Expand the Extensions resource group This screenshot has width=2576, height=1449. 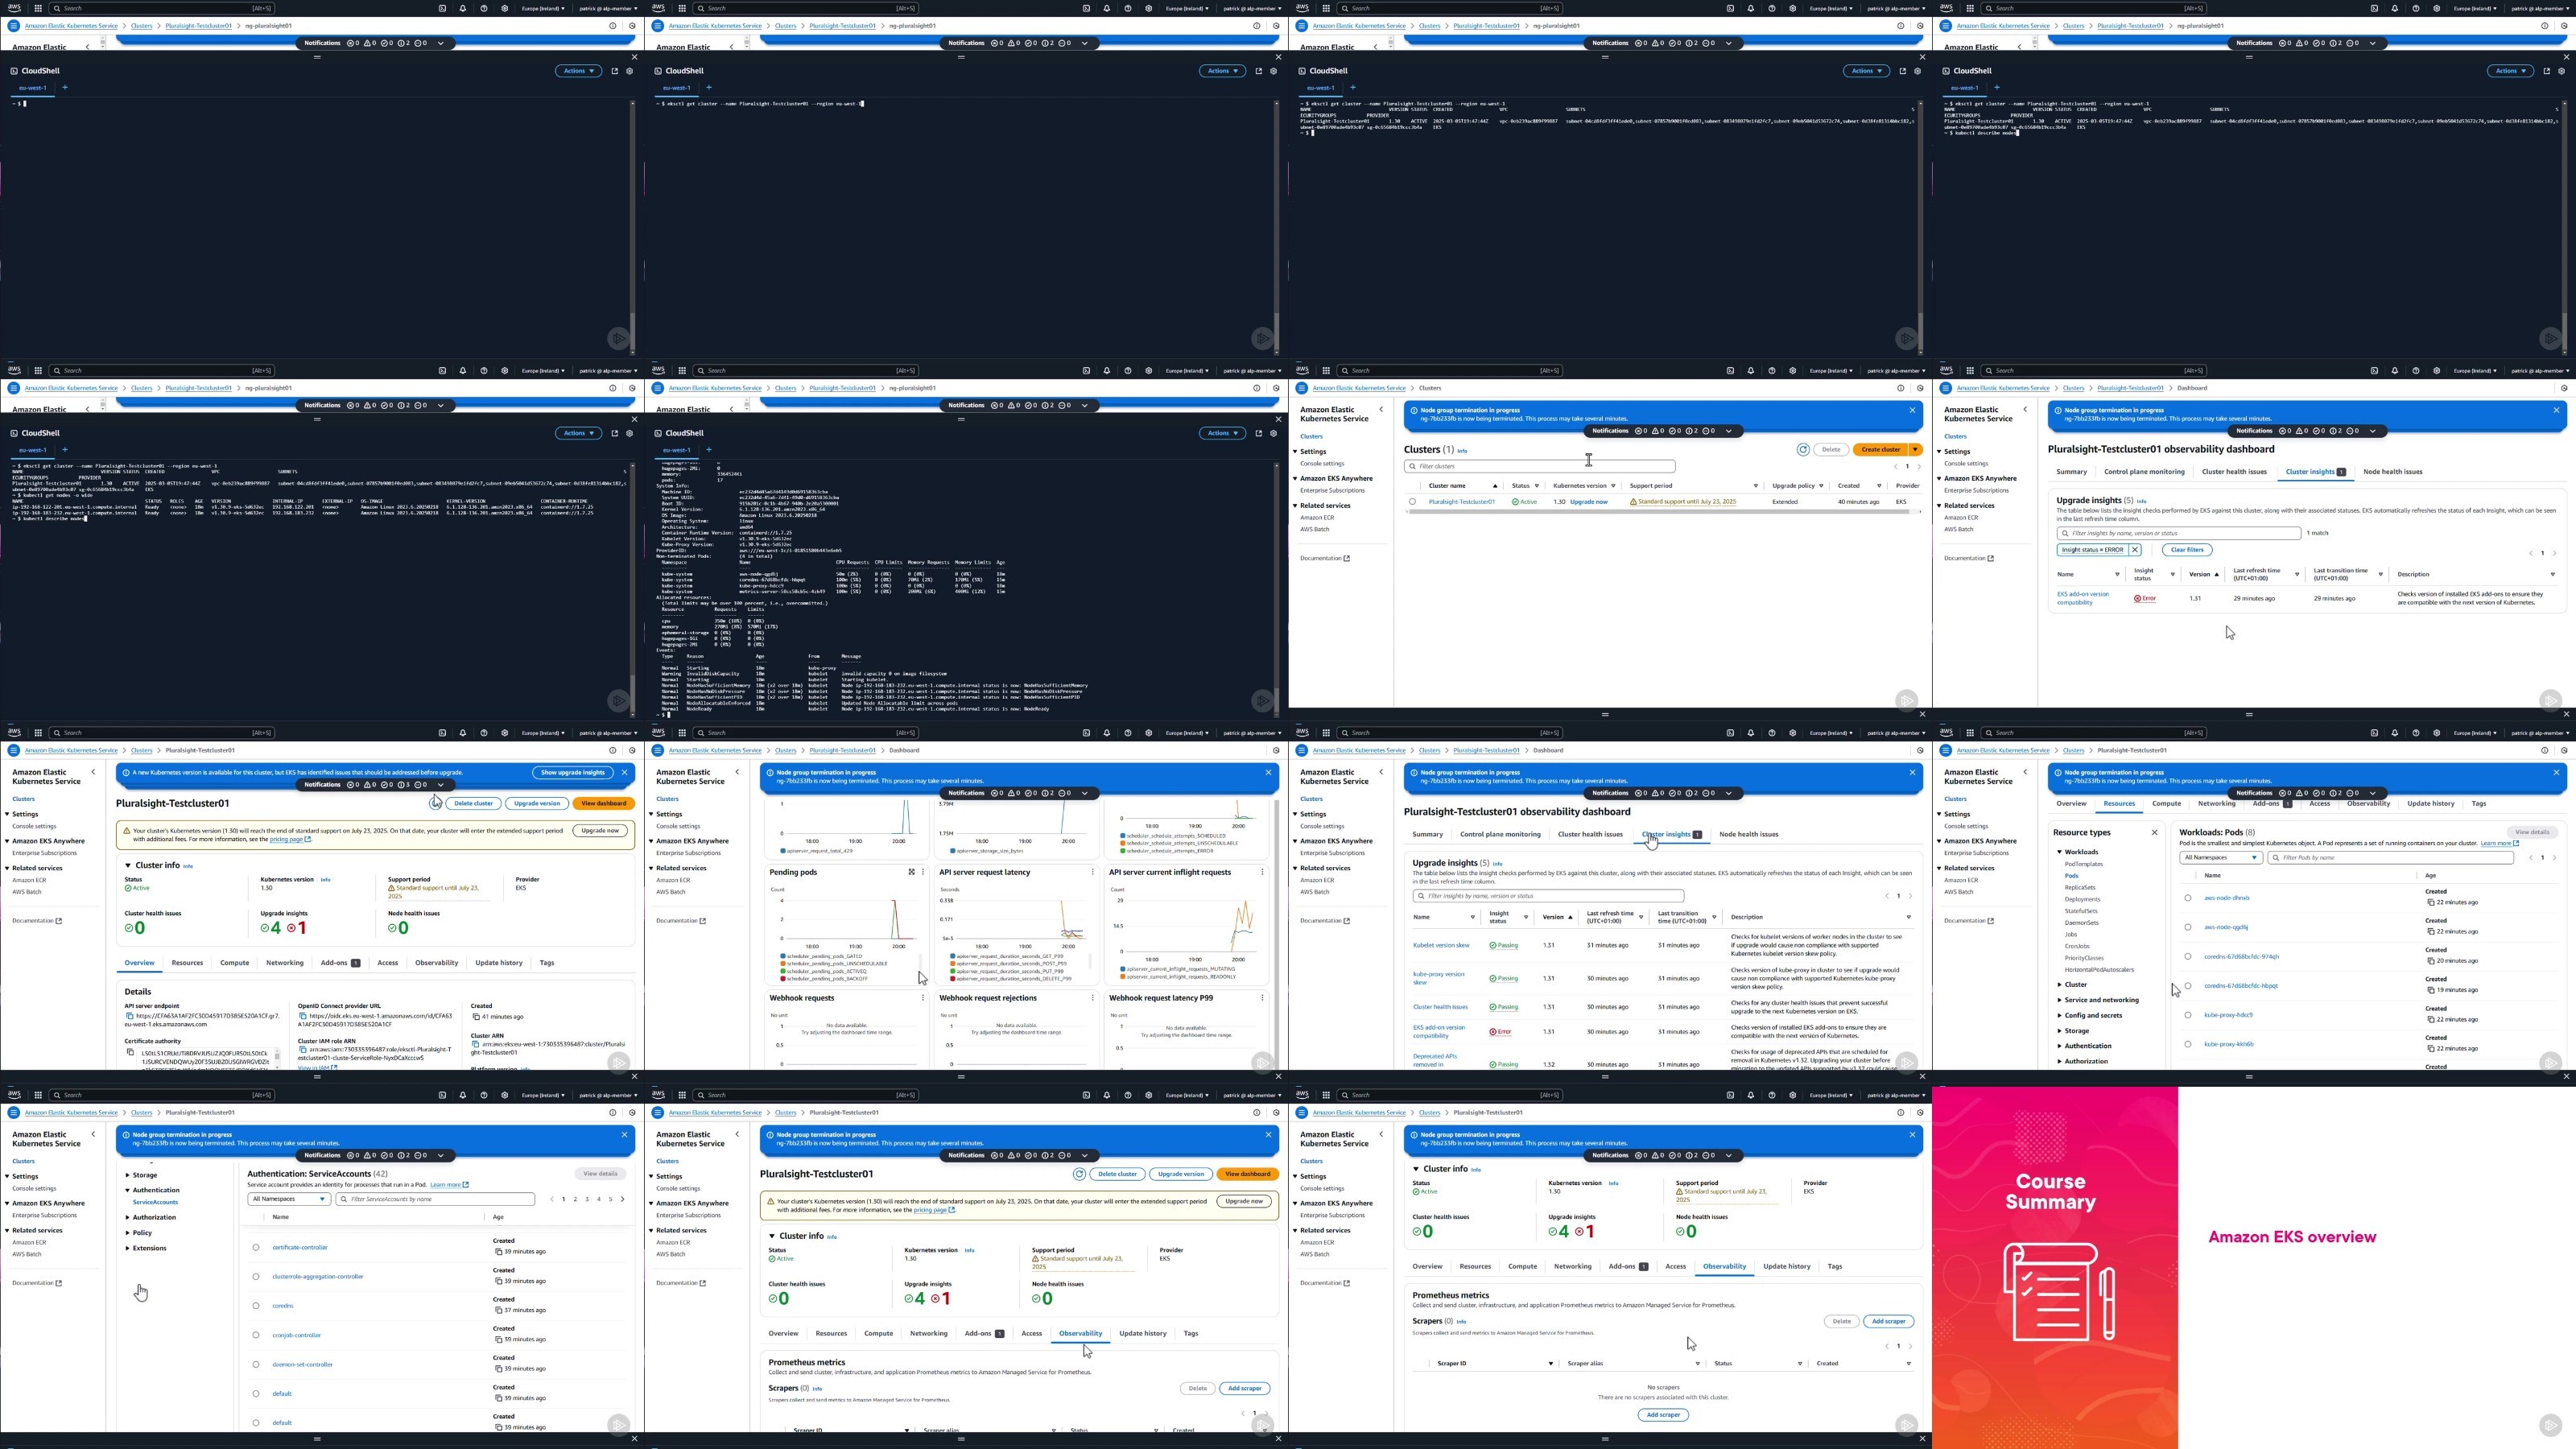coord(128,1248)
